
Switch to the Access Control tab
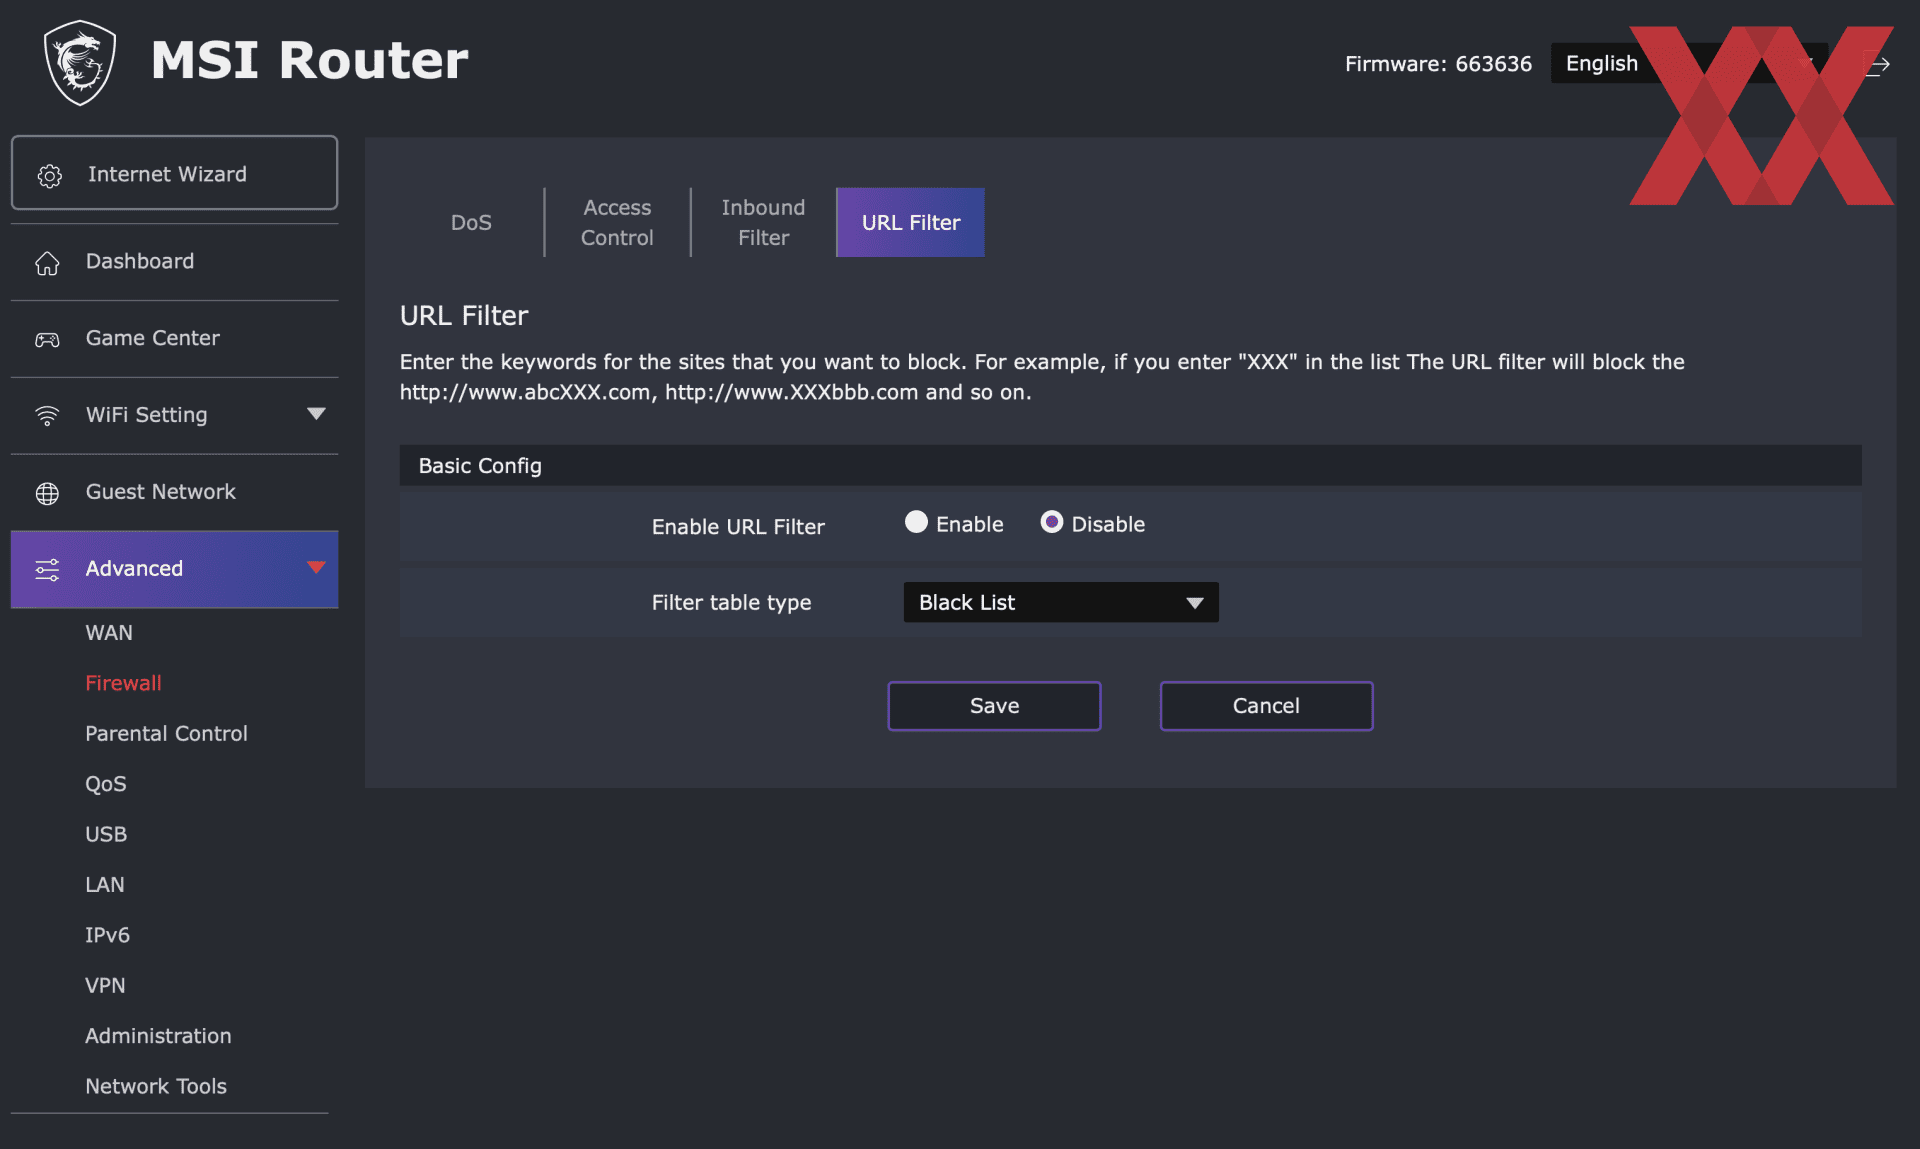click(617, 222)
